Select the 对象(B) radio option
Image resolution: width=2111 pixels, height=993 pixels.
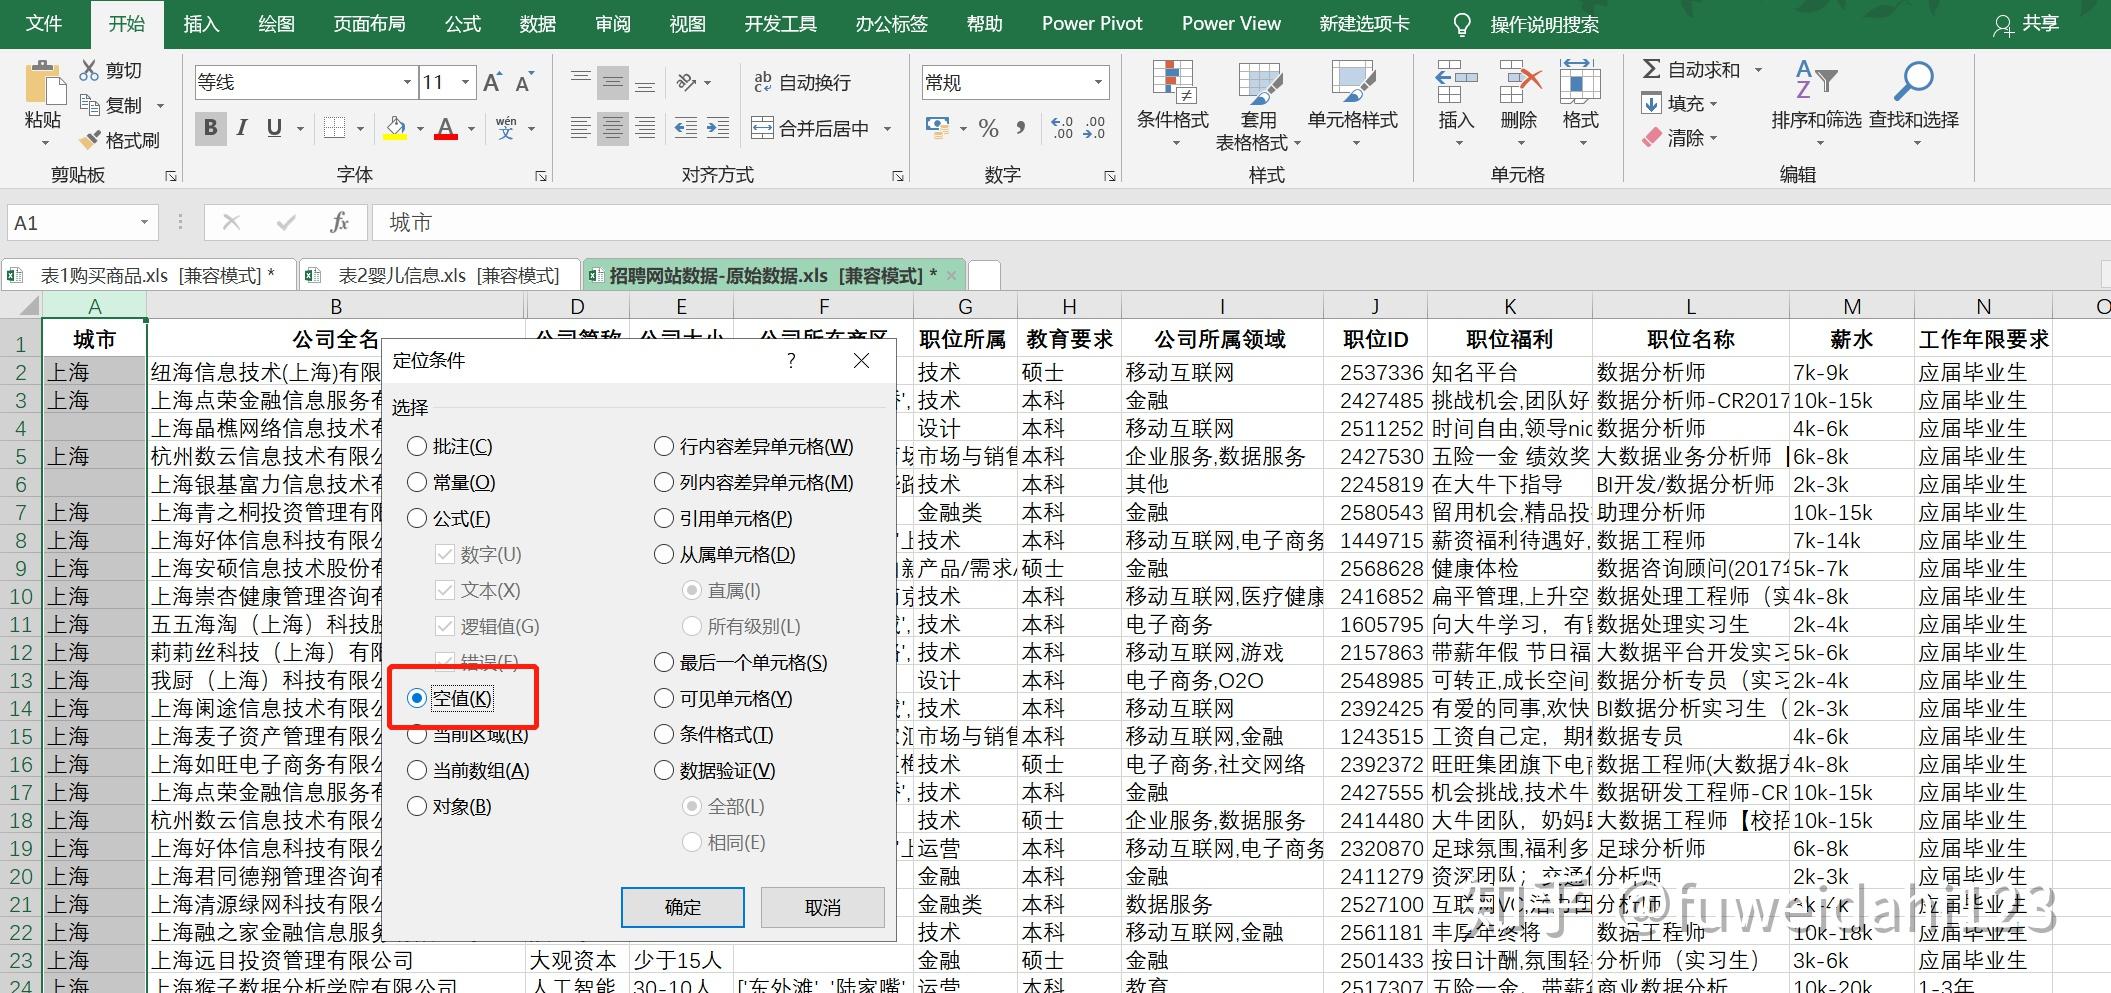(417, 807)
